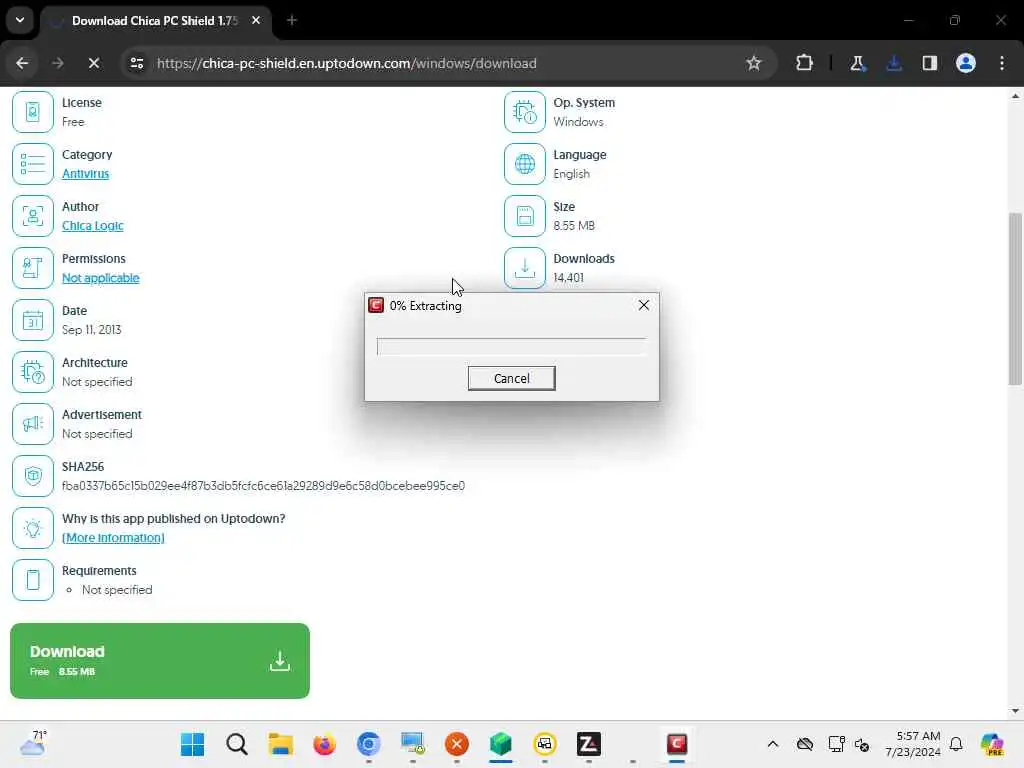Image resolution: width=1024 pixels, height=768 pixels.
Task: Close the Download Chica PC Shield tab
Action: 256,20
